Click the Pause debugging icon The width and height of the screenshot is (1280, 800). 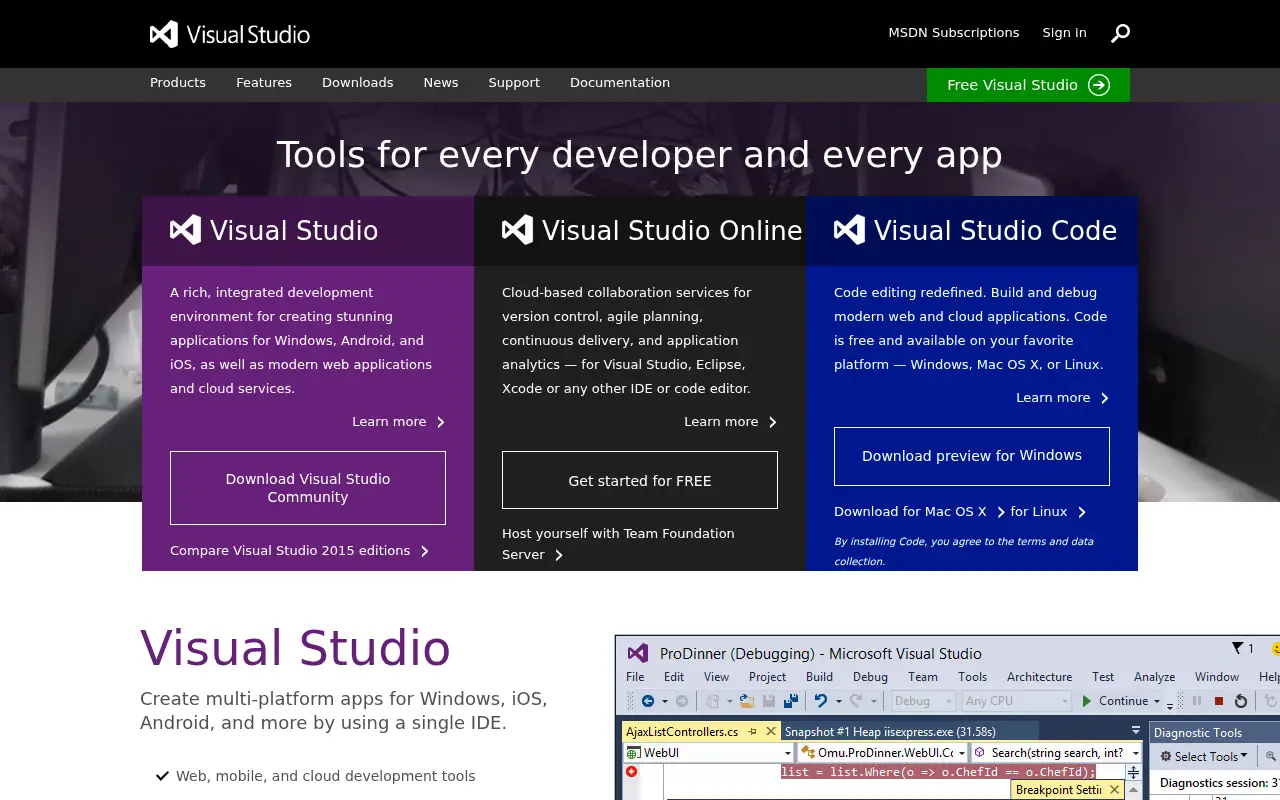tap(1197, 701)
